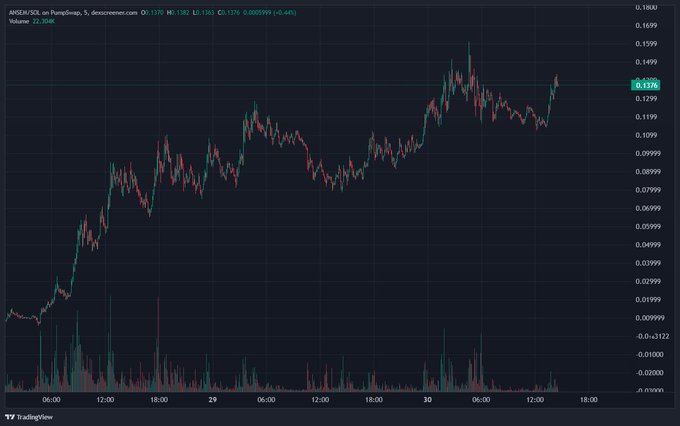Click the 0.1199 price axis label

[x=646, y=117]
